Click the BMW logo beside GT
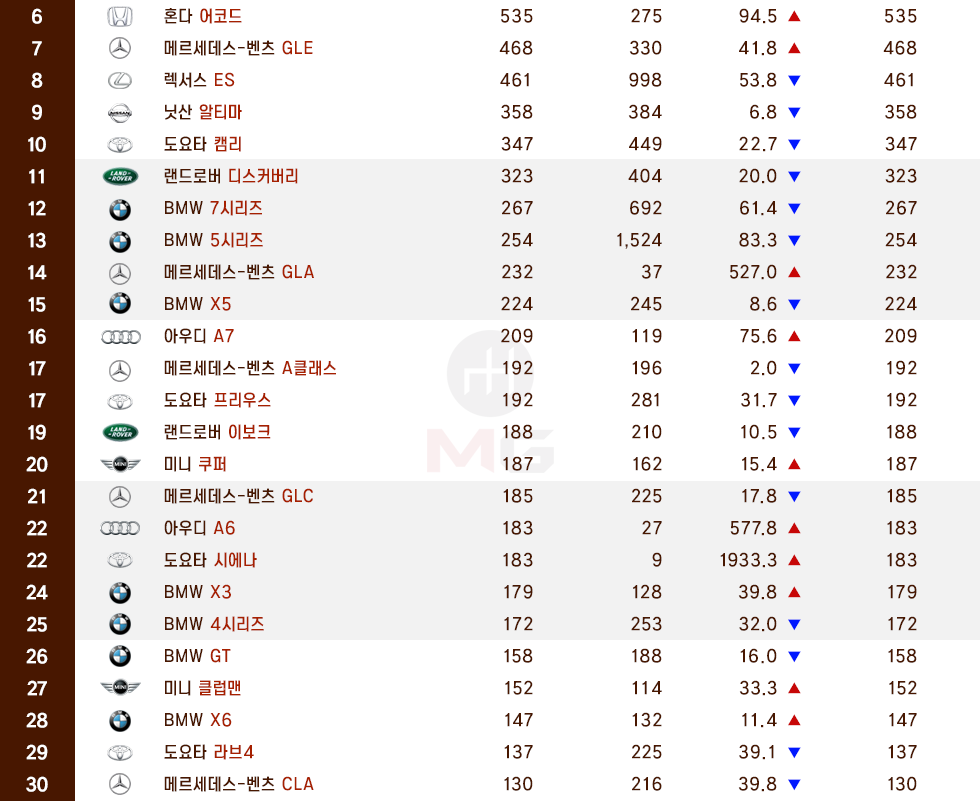Viewport: 980px width, 801px height. (120, 656)
